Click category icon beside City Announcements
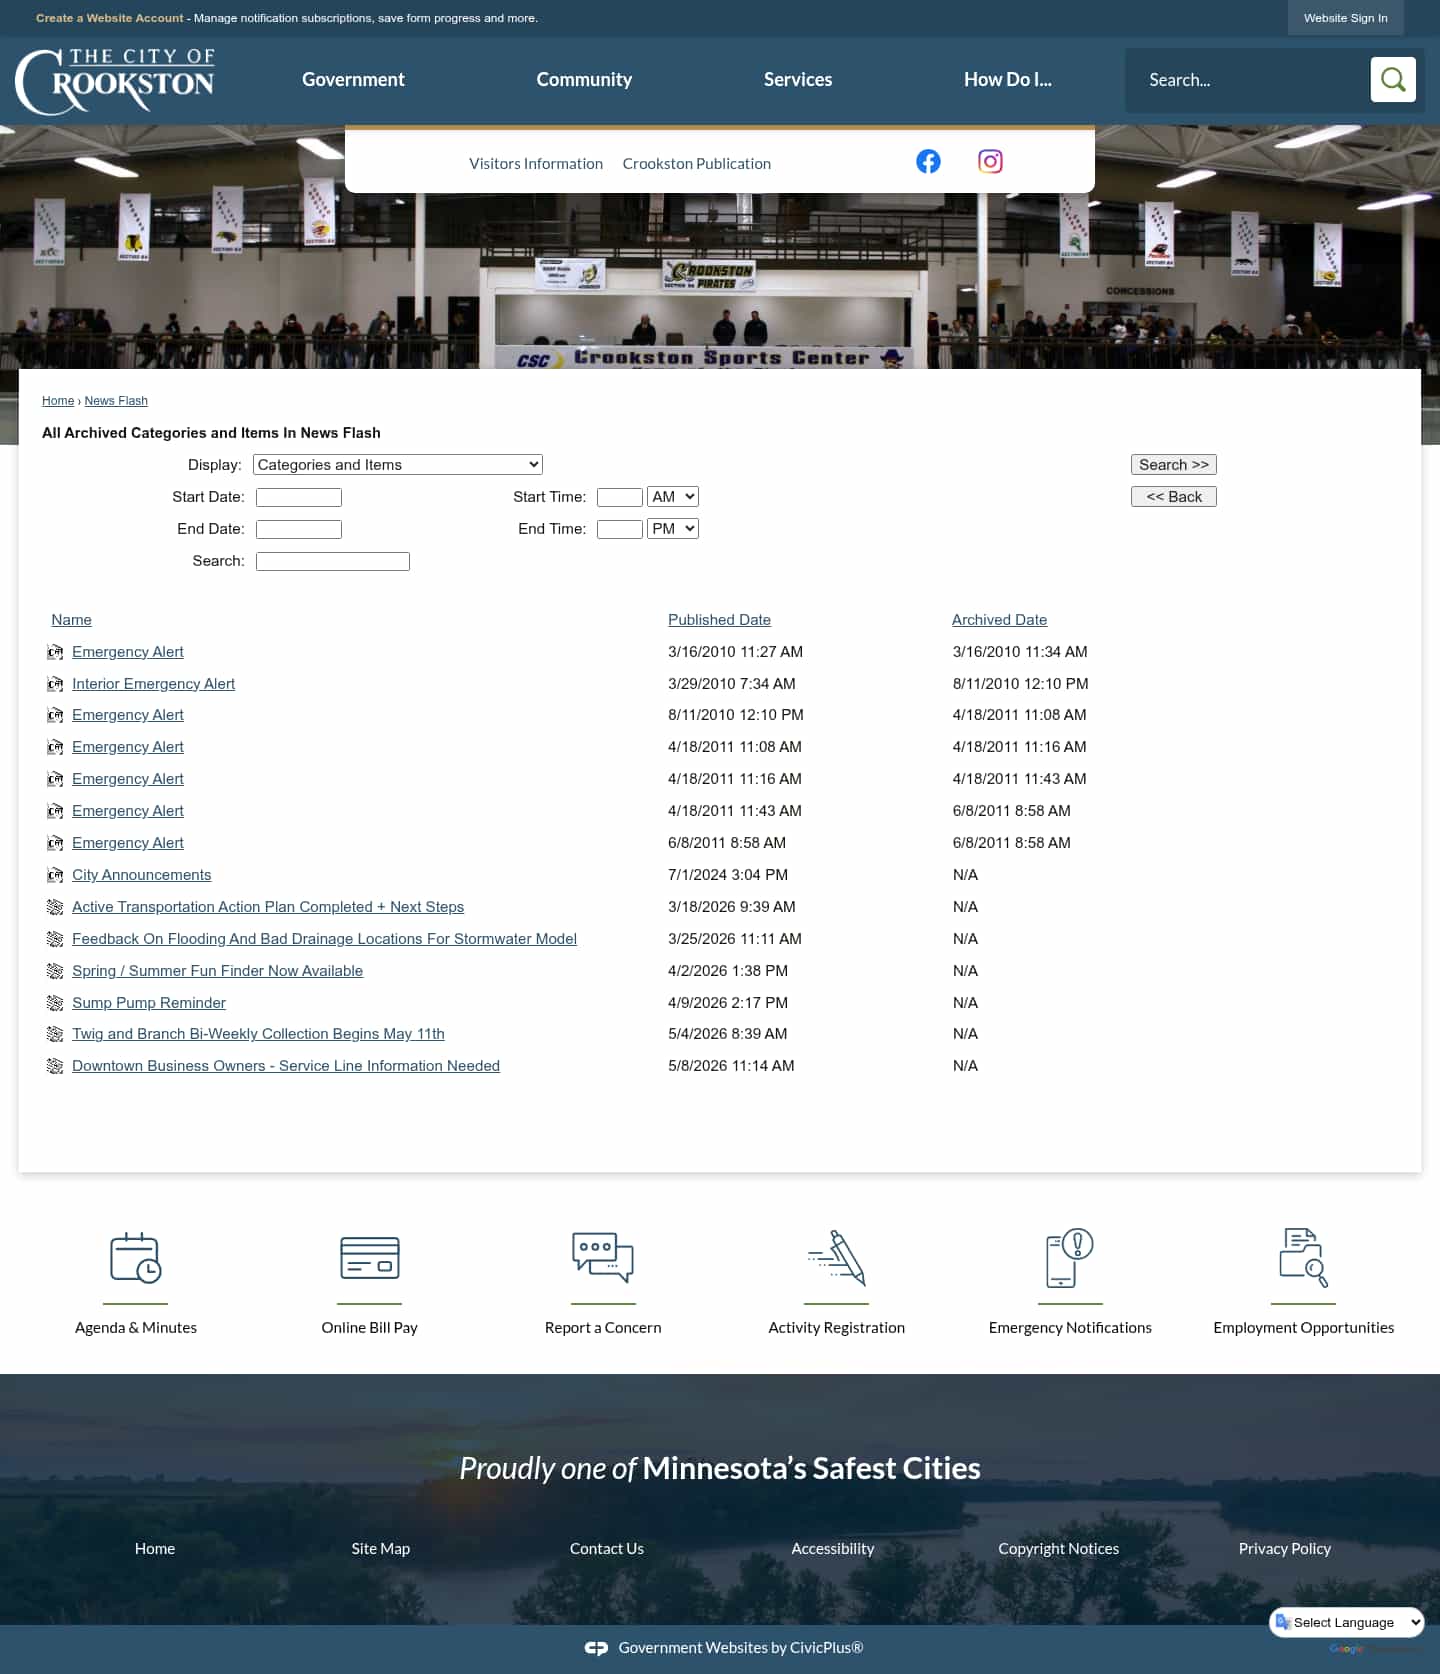 pyautogui.click(x=55, y=875)
